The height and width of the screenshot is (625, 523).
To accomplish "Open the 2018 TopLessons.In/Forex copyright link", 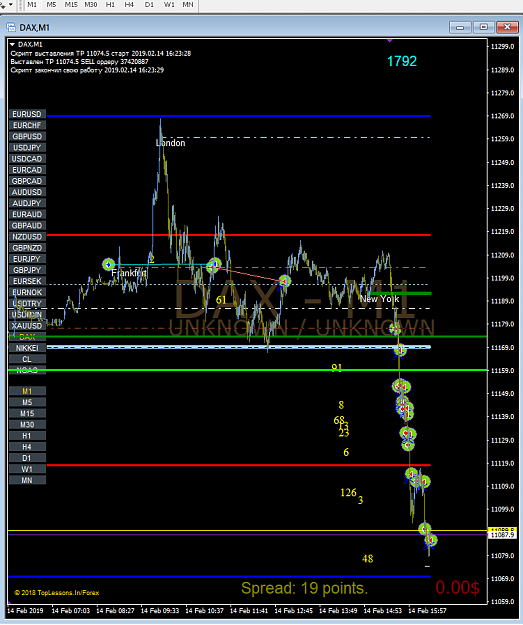I will (x=57, y=593).
